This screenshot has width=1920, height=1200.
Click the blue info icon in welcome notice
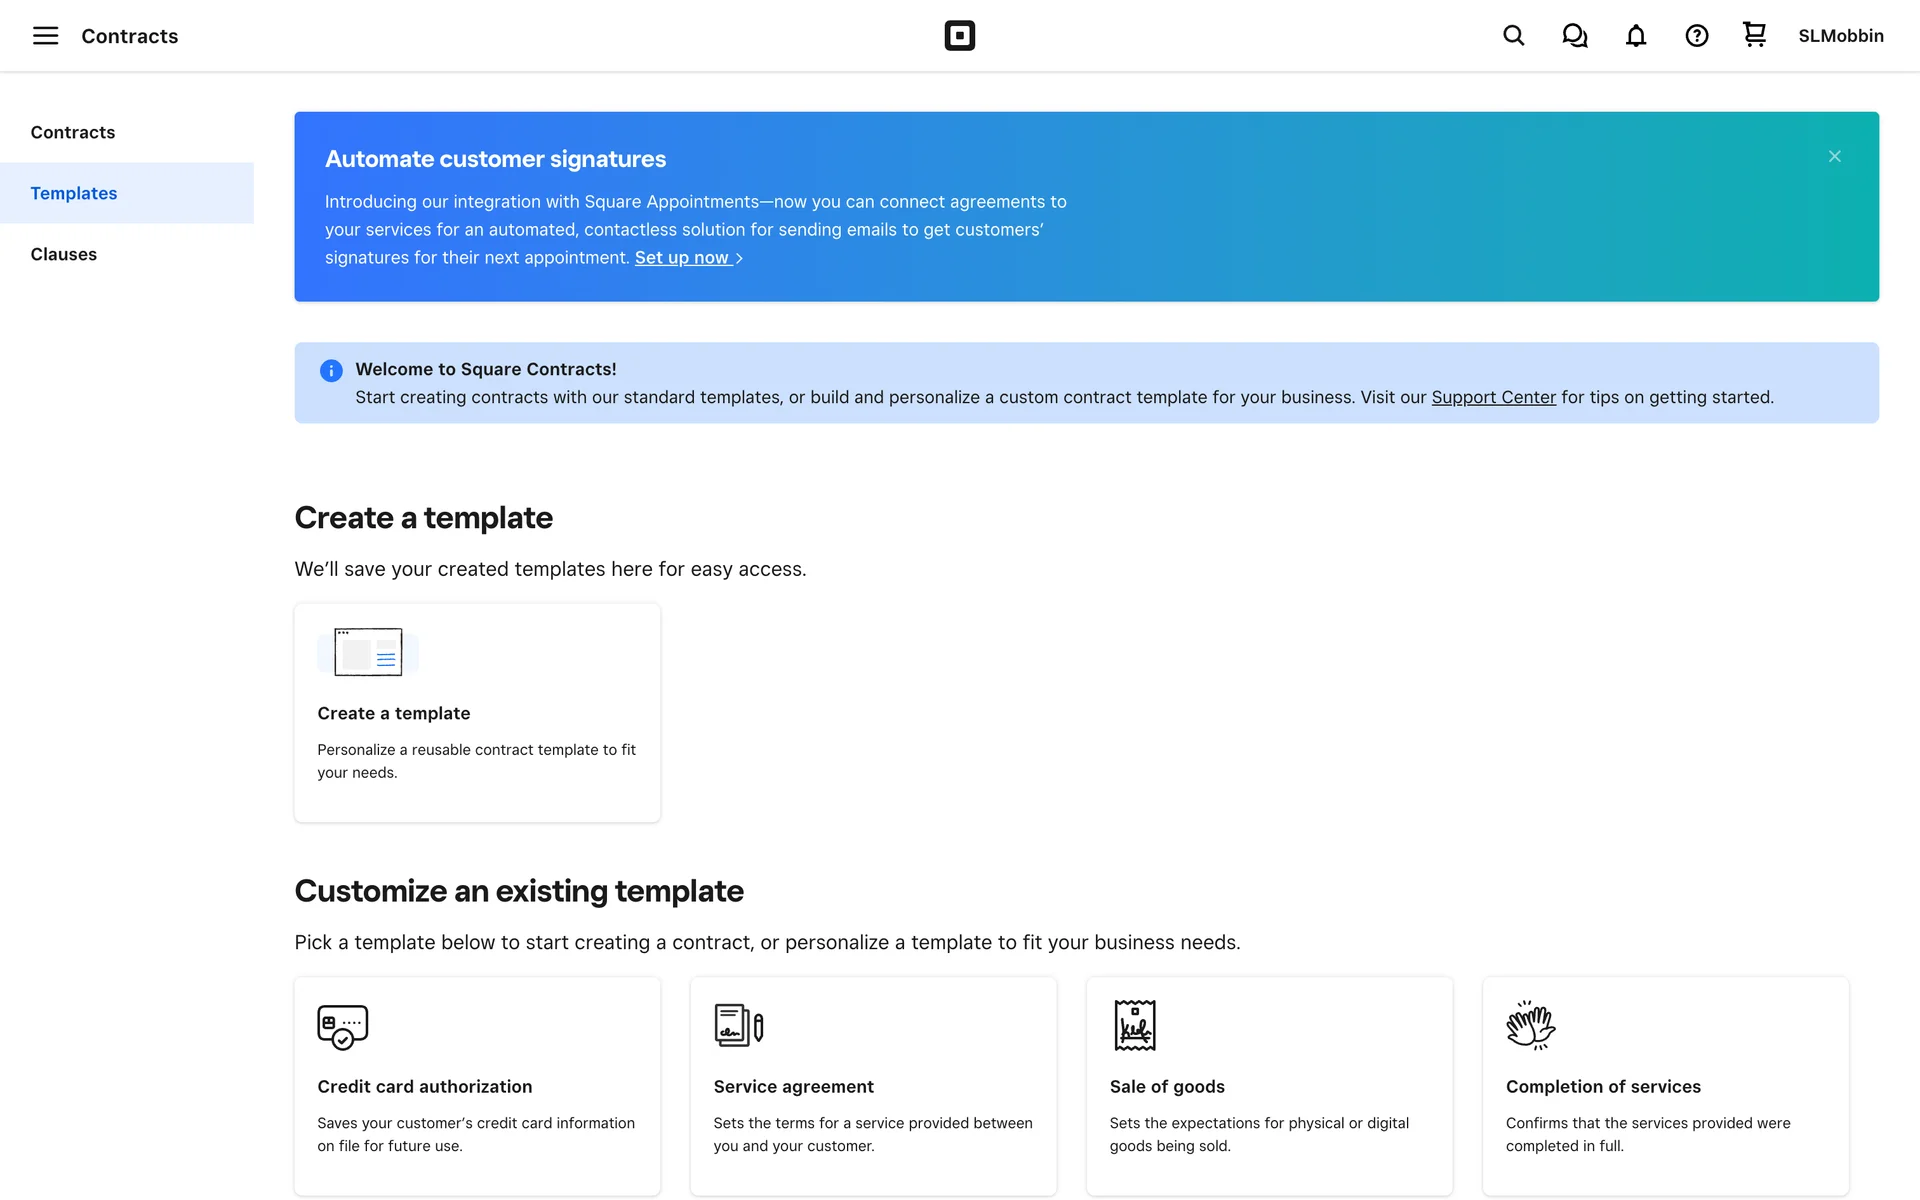pyautogui.click(x=331, y=371)
